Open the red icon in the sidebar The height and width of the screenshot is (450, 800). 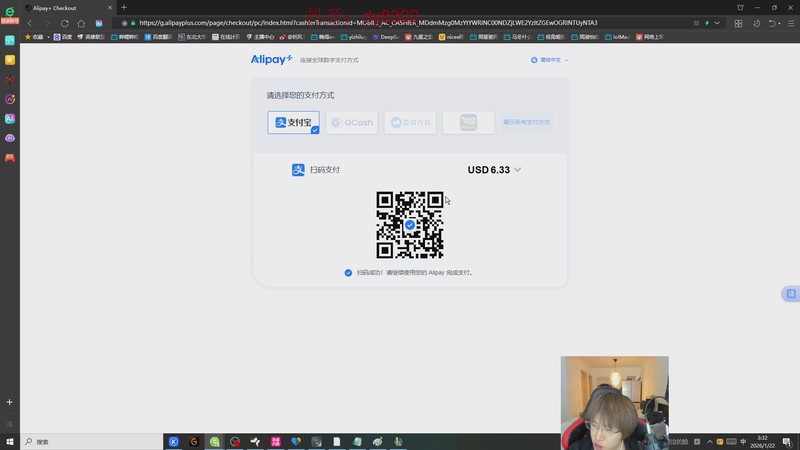click(10, 80)
